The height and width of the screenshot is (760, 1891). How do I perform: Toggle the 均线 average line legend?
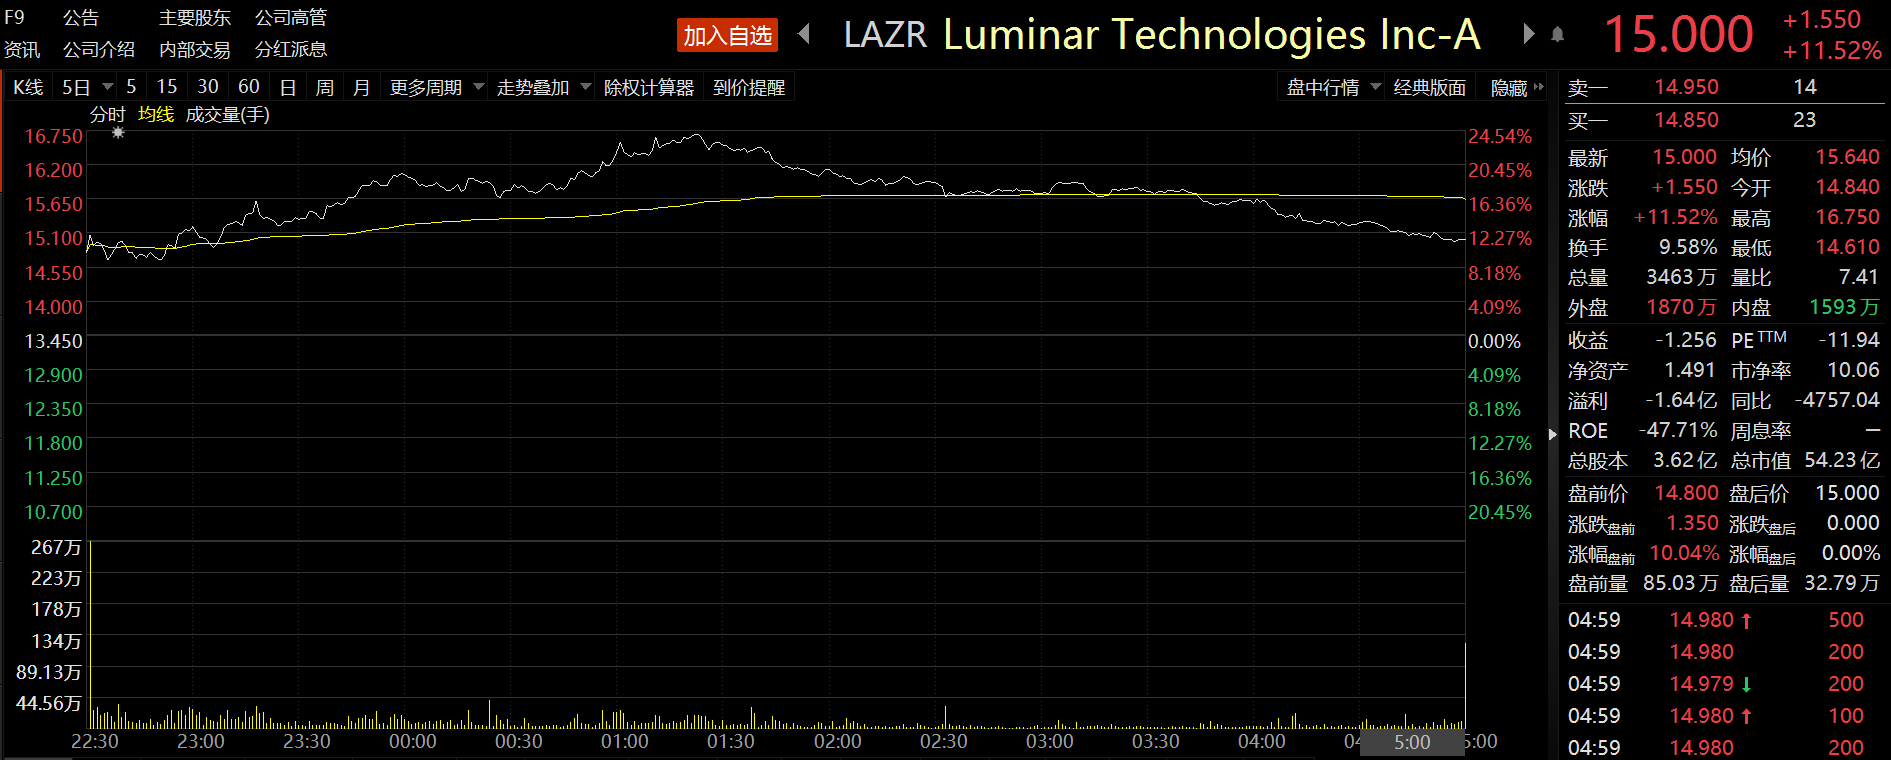coord(156,115)
